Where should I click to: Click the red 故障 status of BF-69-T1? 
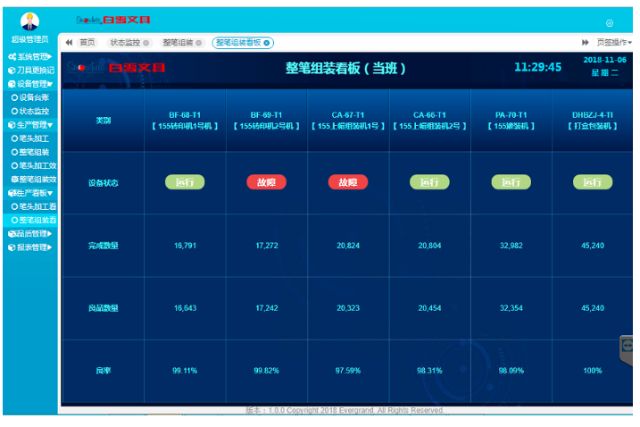pos(266,182)
